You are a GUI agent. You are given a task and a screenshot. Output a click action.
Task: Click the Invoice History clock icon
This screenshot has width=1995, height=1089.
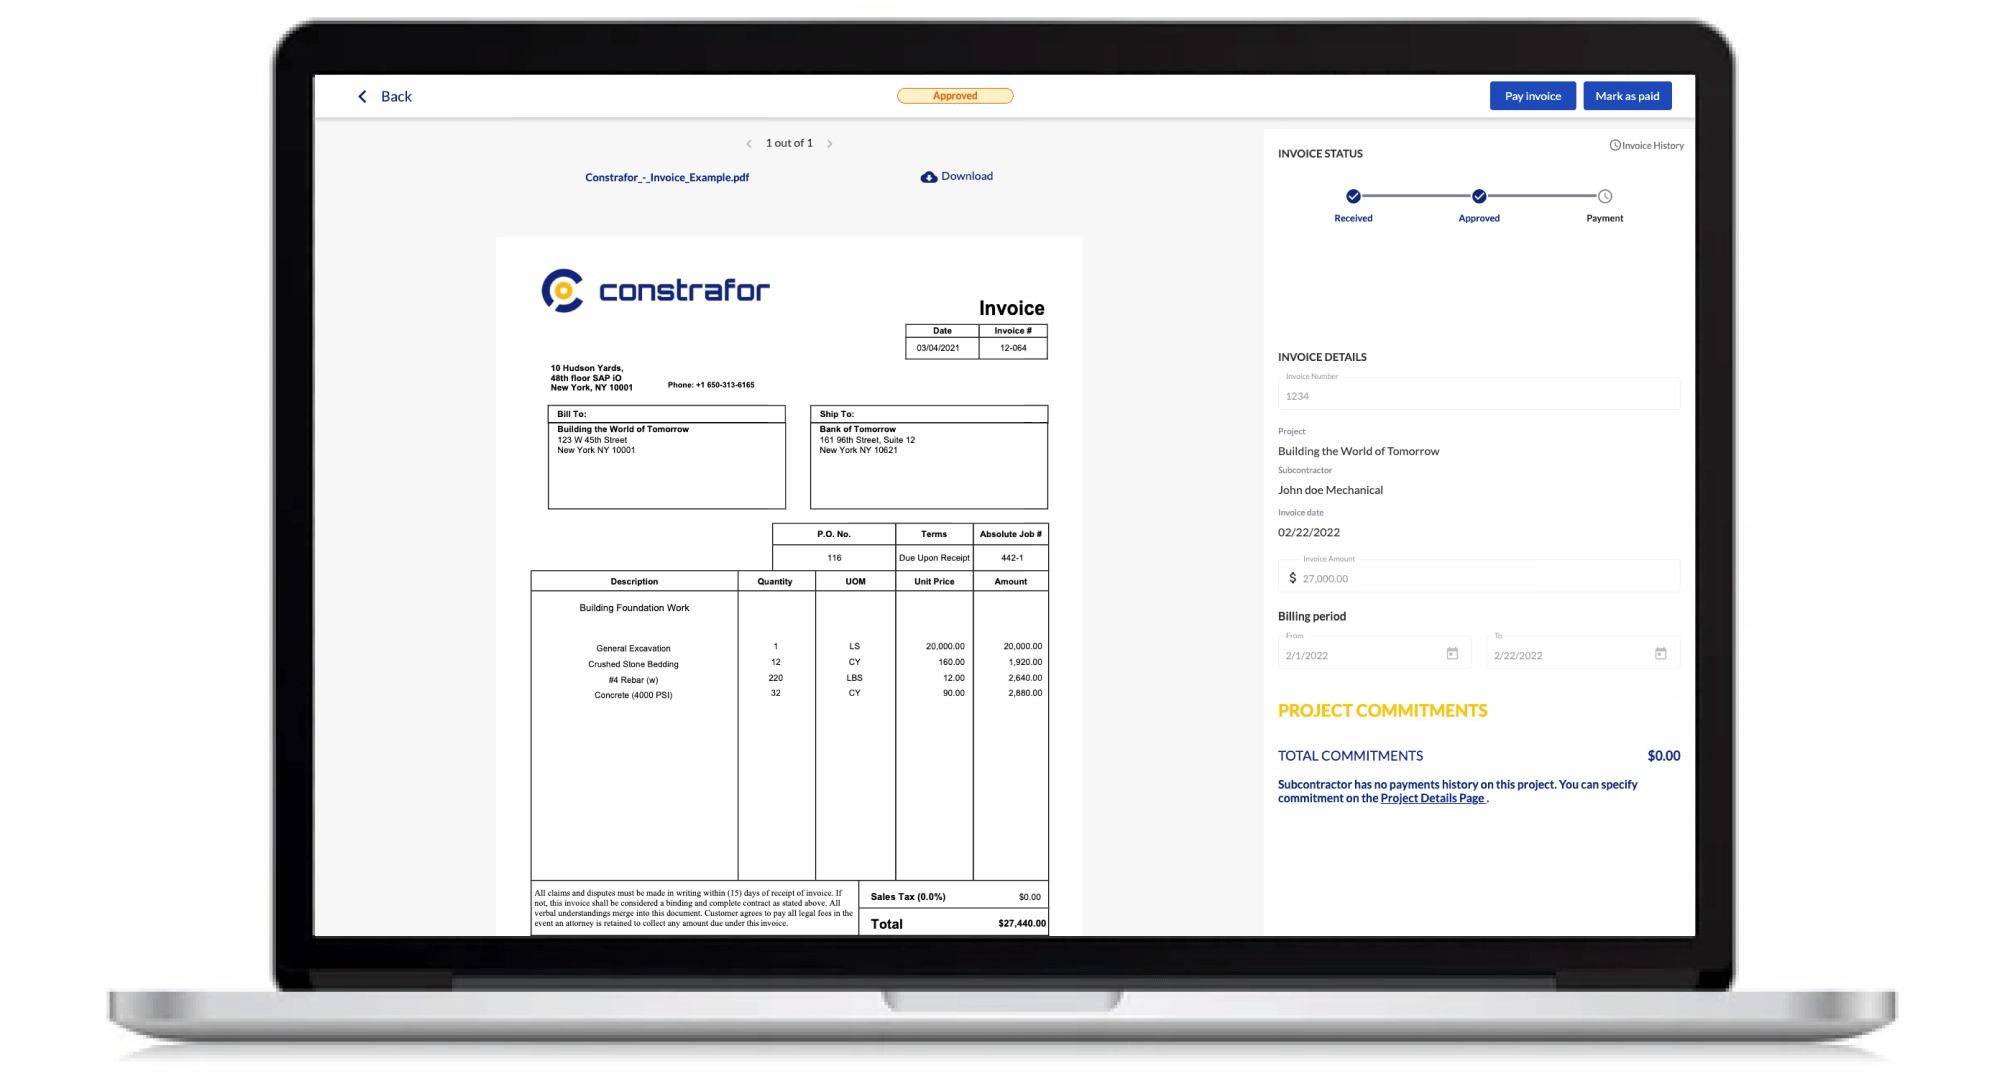(1613, 145)
